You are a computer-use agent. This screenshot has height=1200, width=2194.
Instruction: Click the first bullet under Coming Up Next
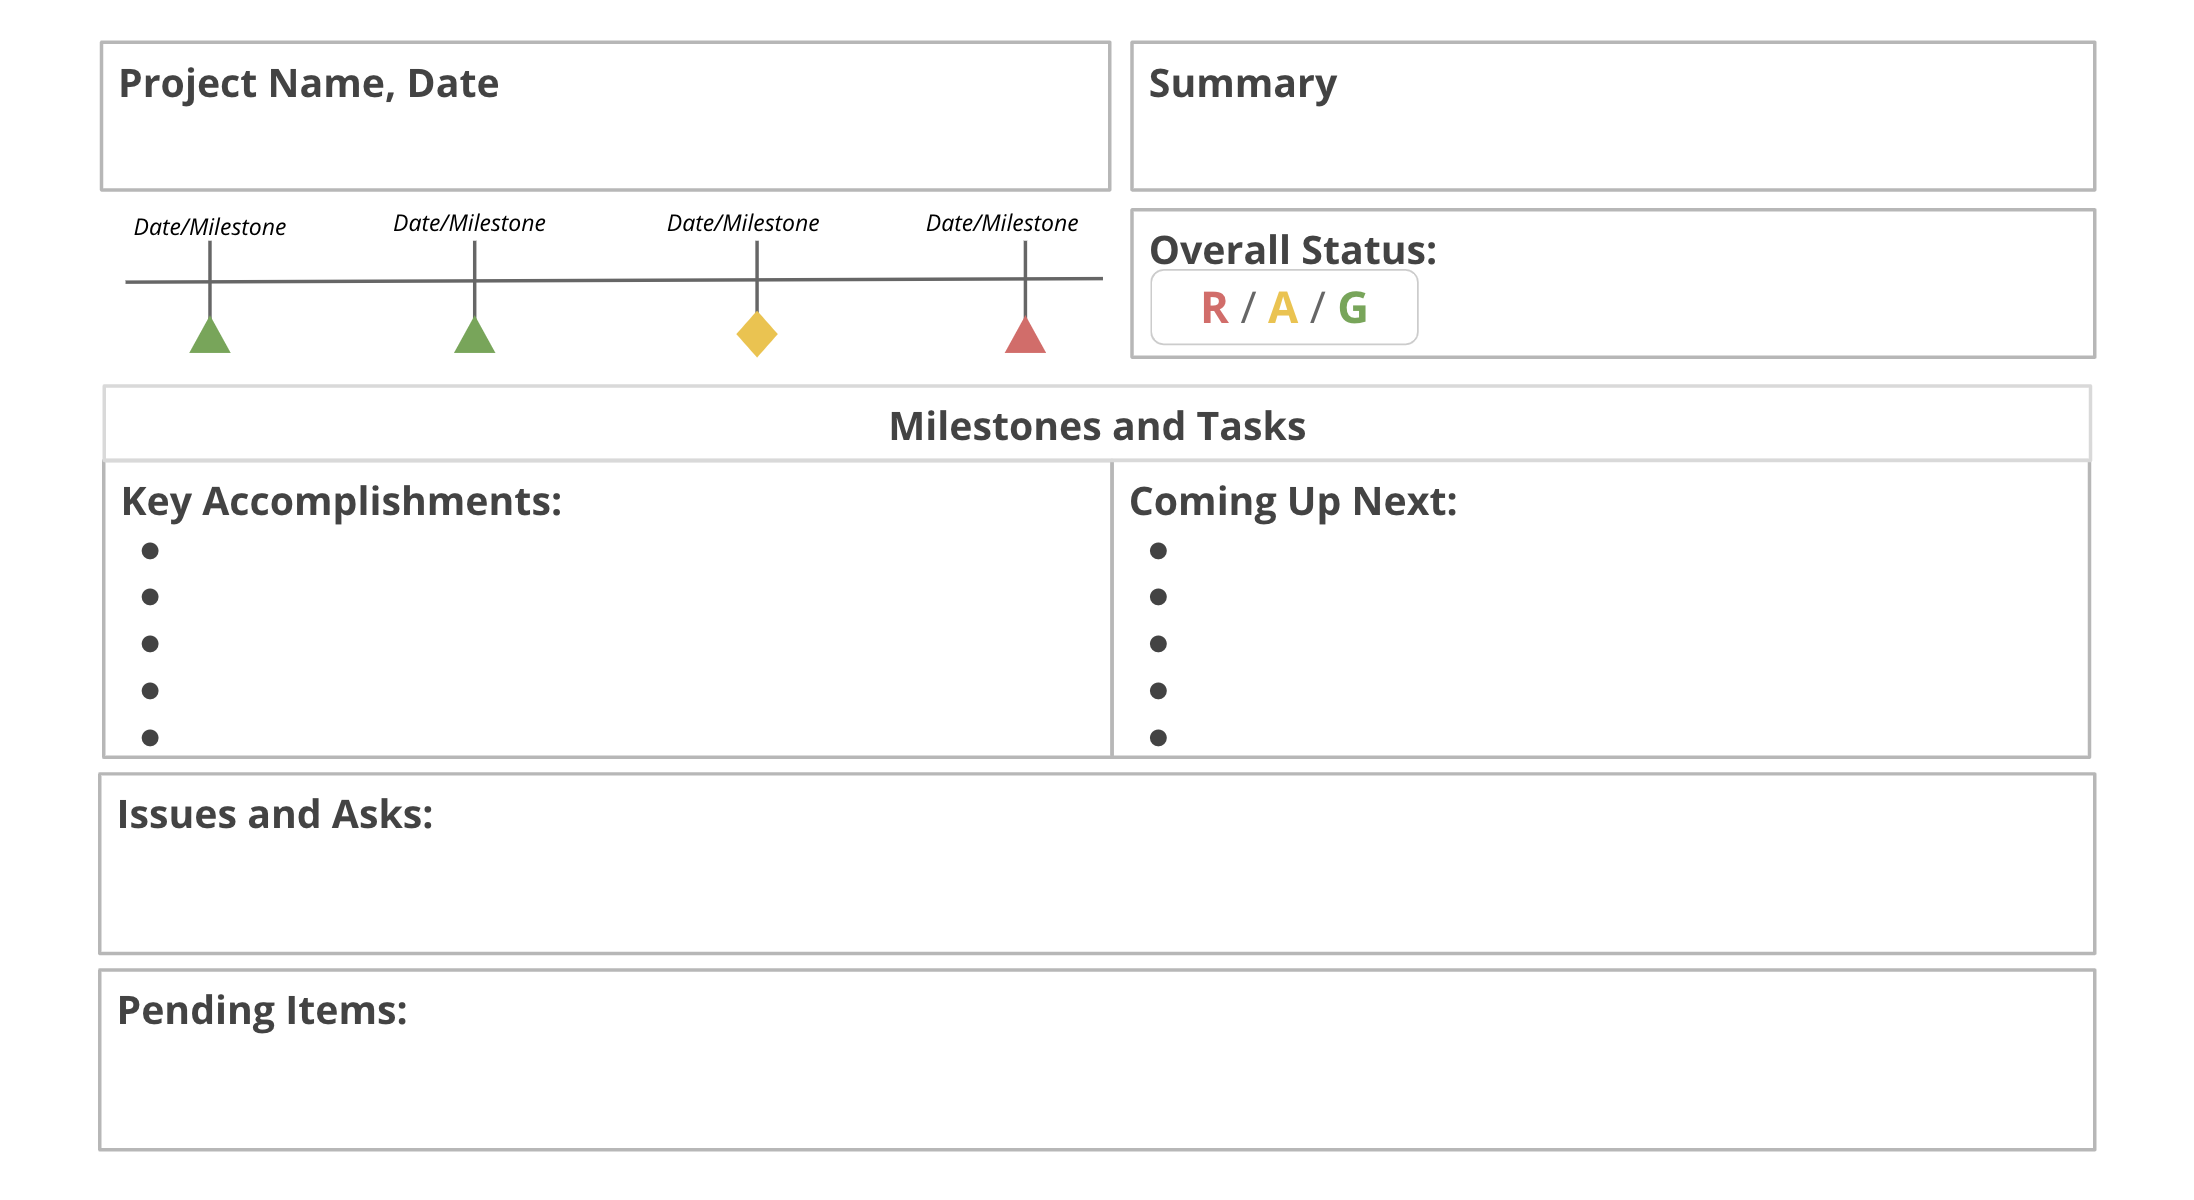(1158, 551)
